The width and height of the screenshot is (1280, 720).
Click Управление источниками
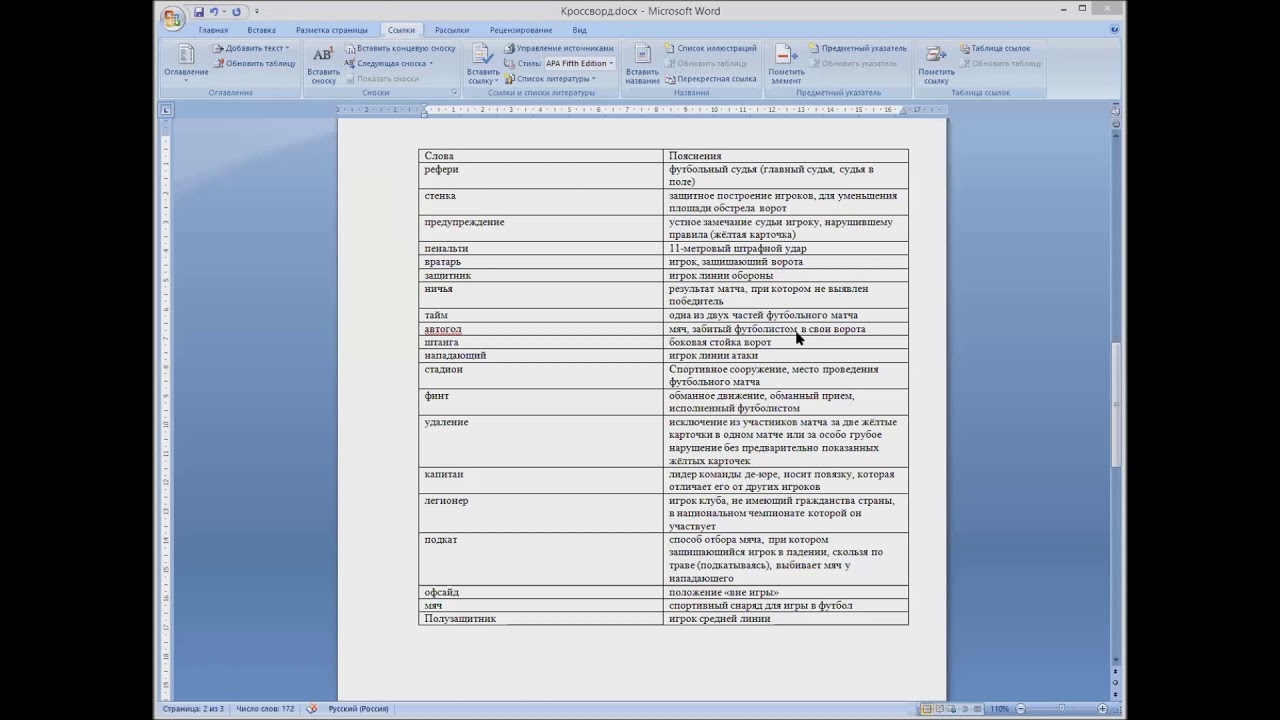point(559,48)
